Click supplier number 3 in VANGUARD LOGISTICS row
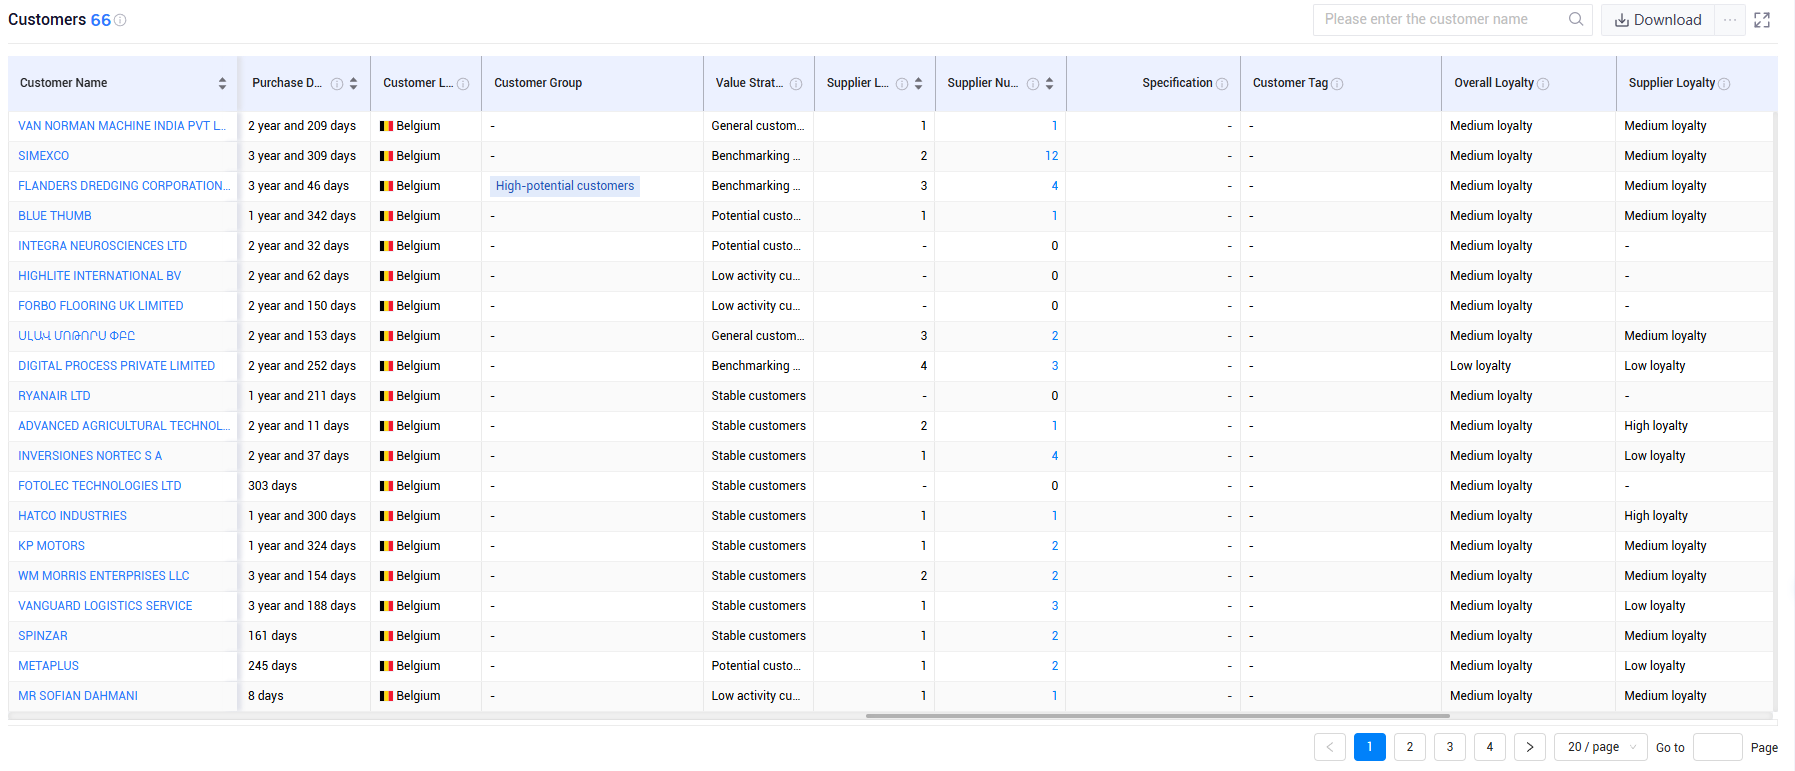 [1054, 606]
